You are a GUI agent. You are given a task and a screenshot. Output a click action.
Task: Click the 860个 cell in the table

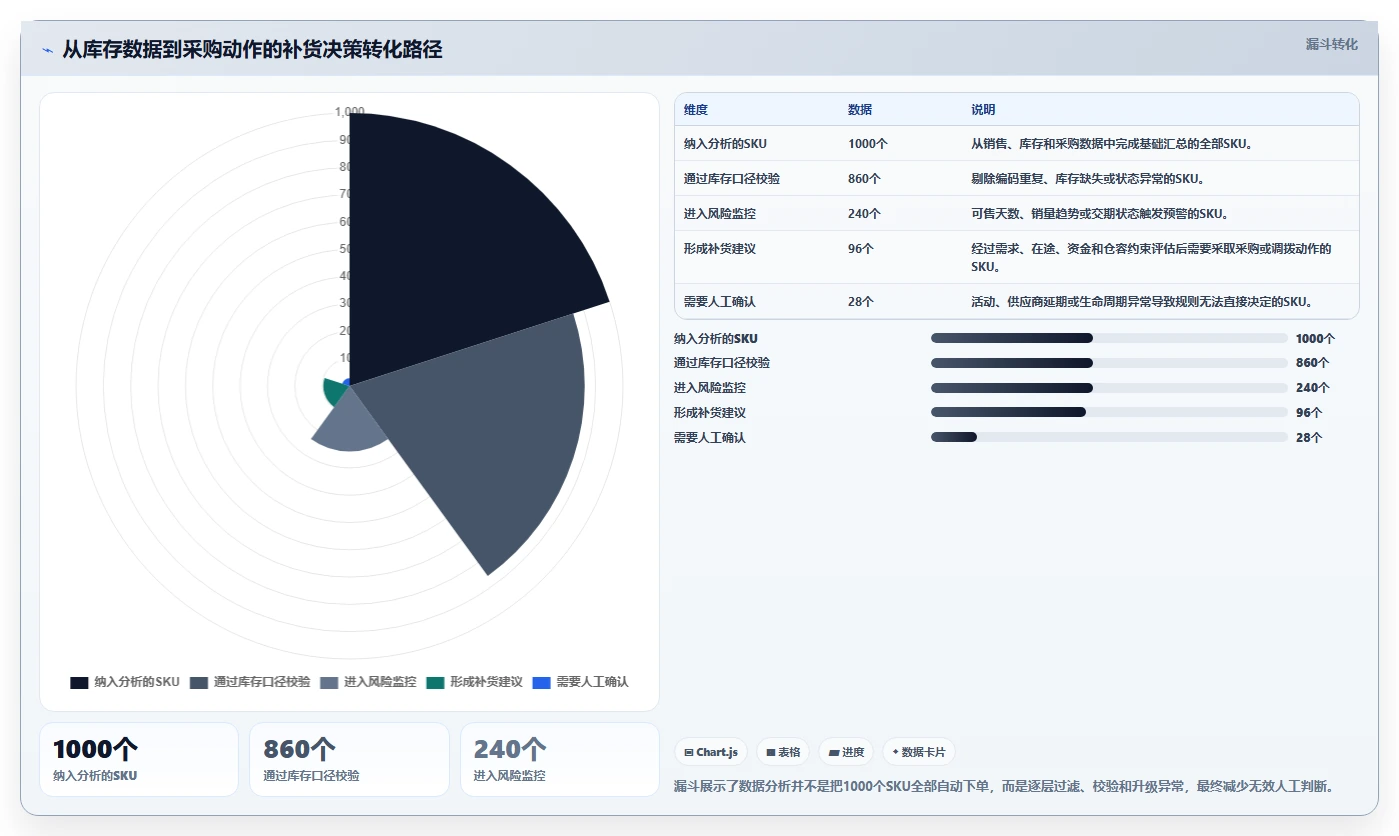point(864,179)
